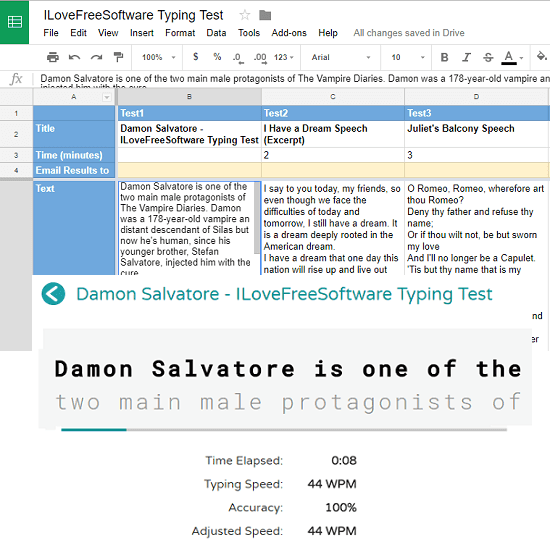Open the Help menu
Viewport: 550px width, 540px height.
coord(328,33)
